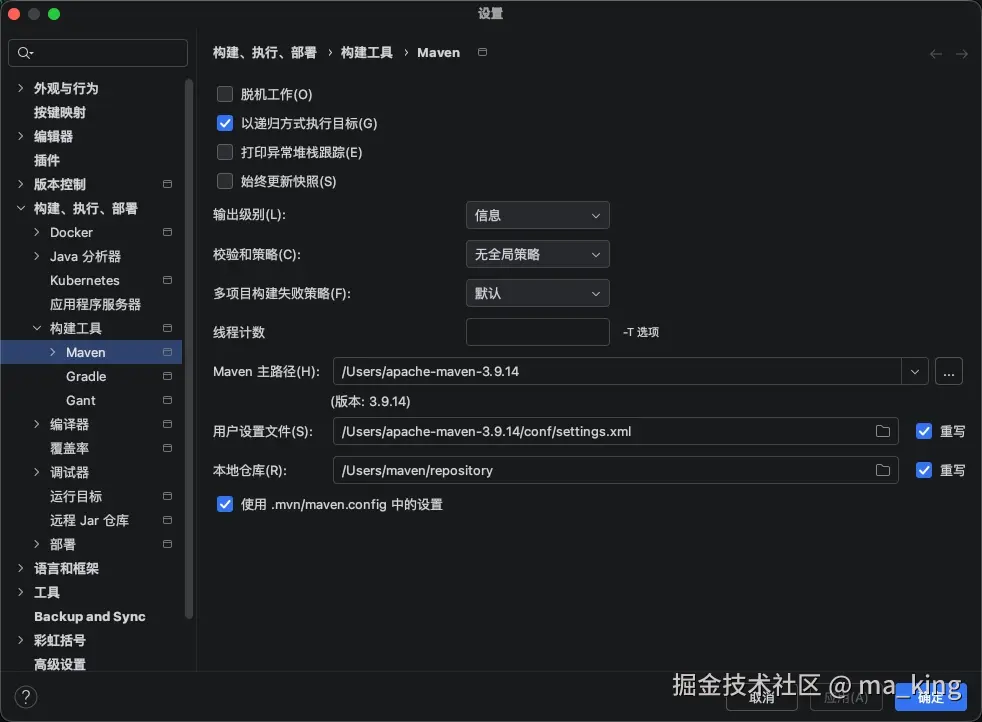
Task: Expand 语言和框架 tree node
Action: pos(21,568)
